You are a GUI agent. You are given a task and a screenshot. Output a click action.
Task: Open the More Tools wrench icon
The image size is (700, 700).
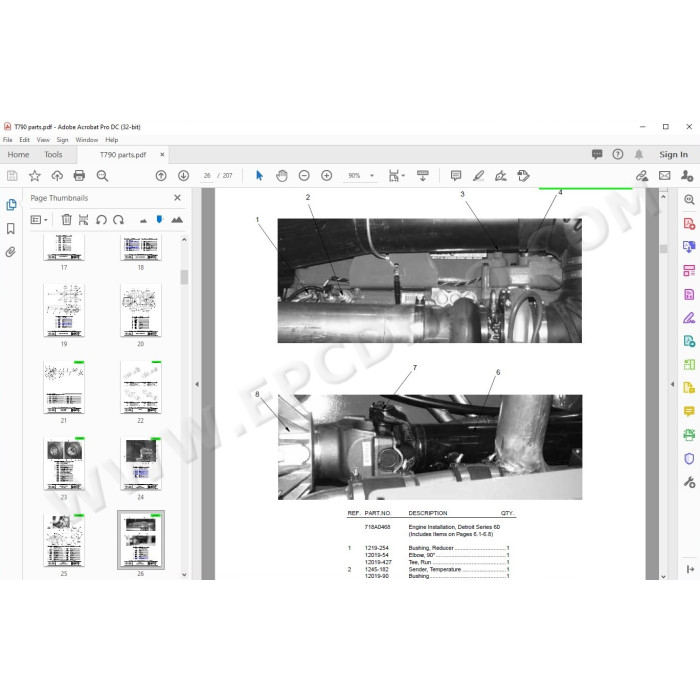pyautogui.click(x=689, y=482)
